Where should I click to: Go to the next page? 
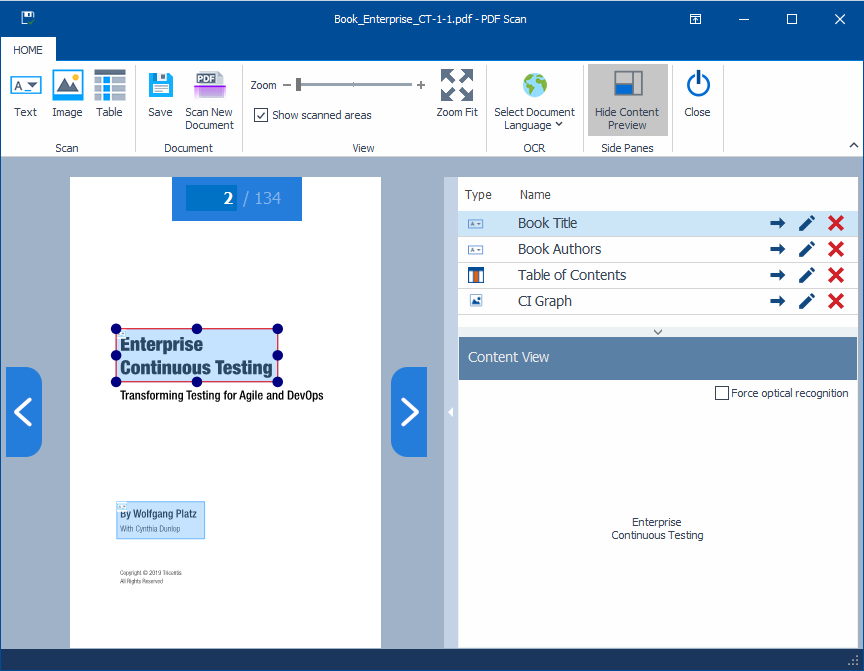point(408,411)
